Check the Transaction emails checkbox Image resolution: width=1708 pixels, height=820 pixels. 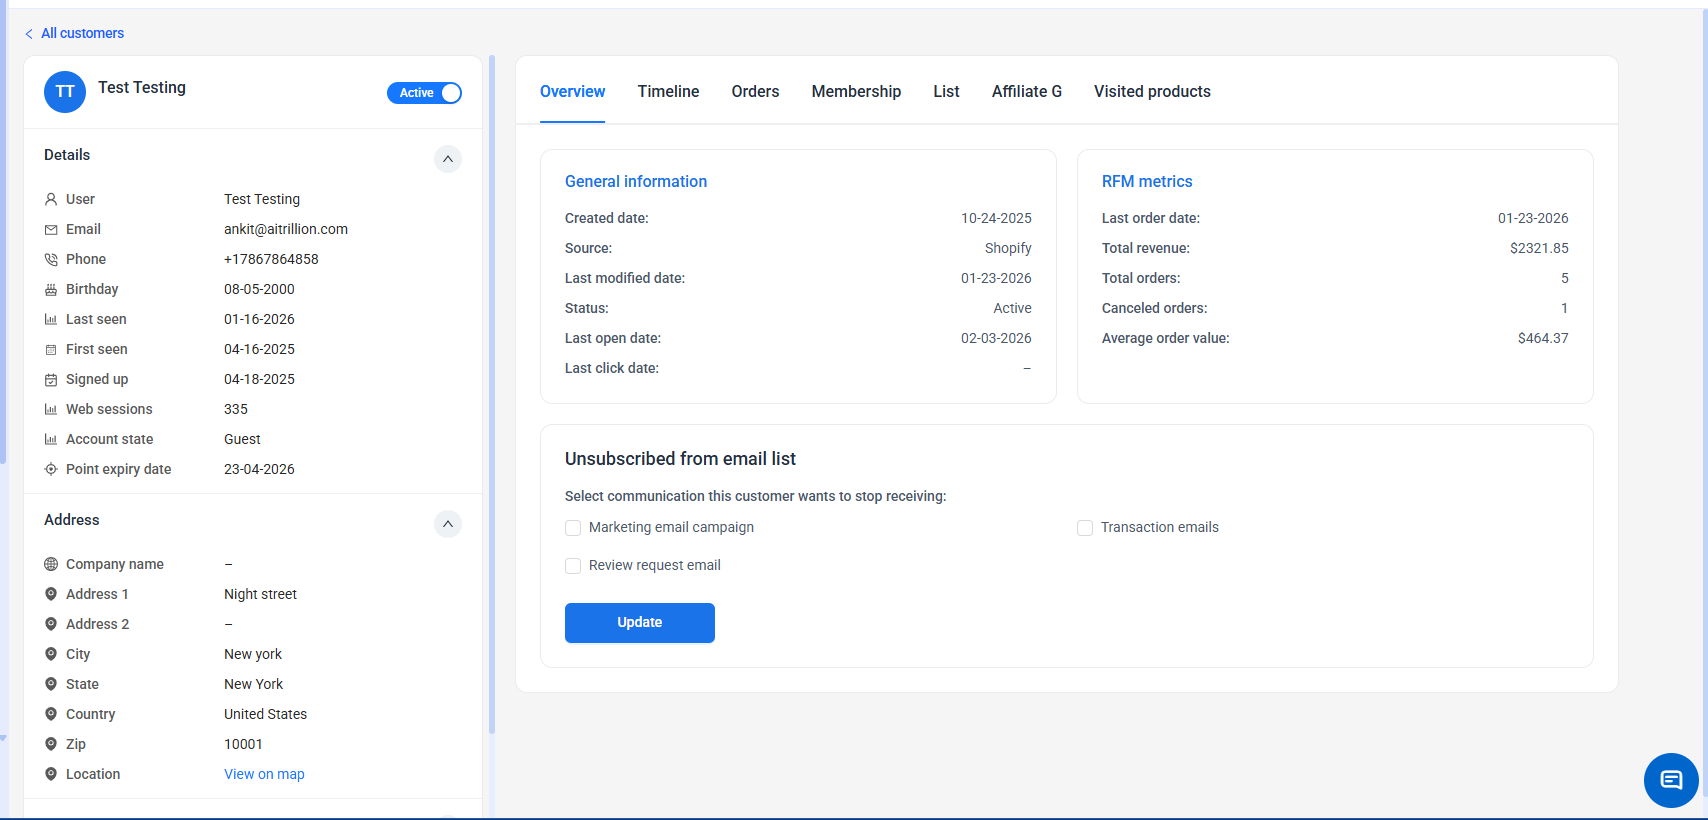[1085, 528]
